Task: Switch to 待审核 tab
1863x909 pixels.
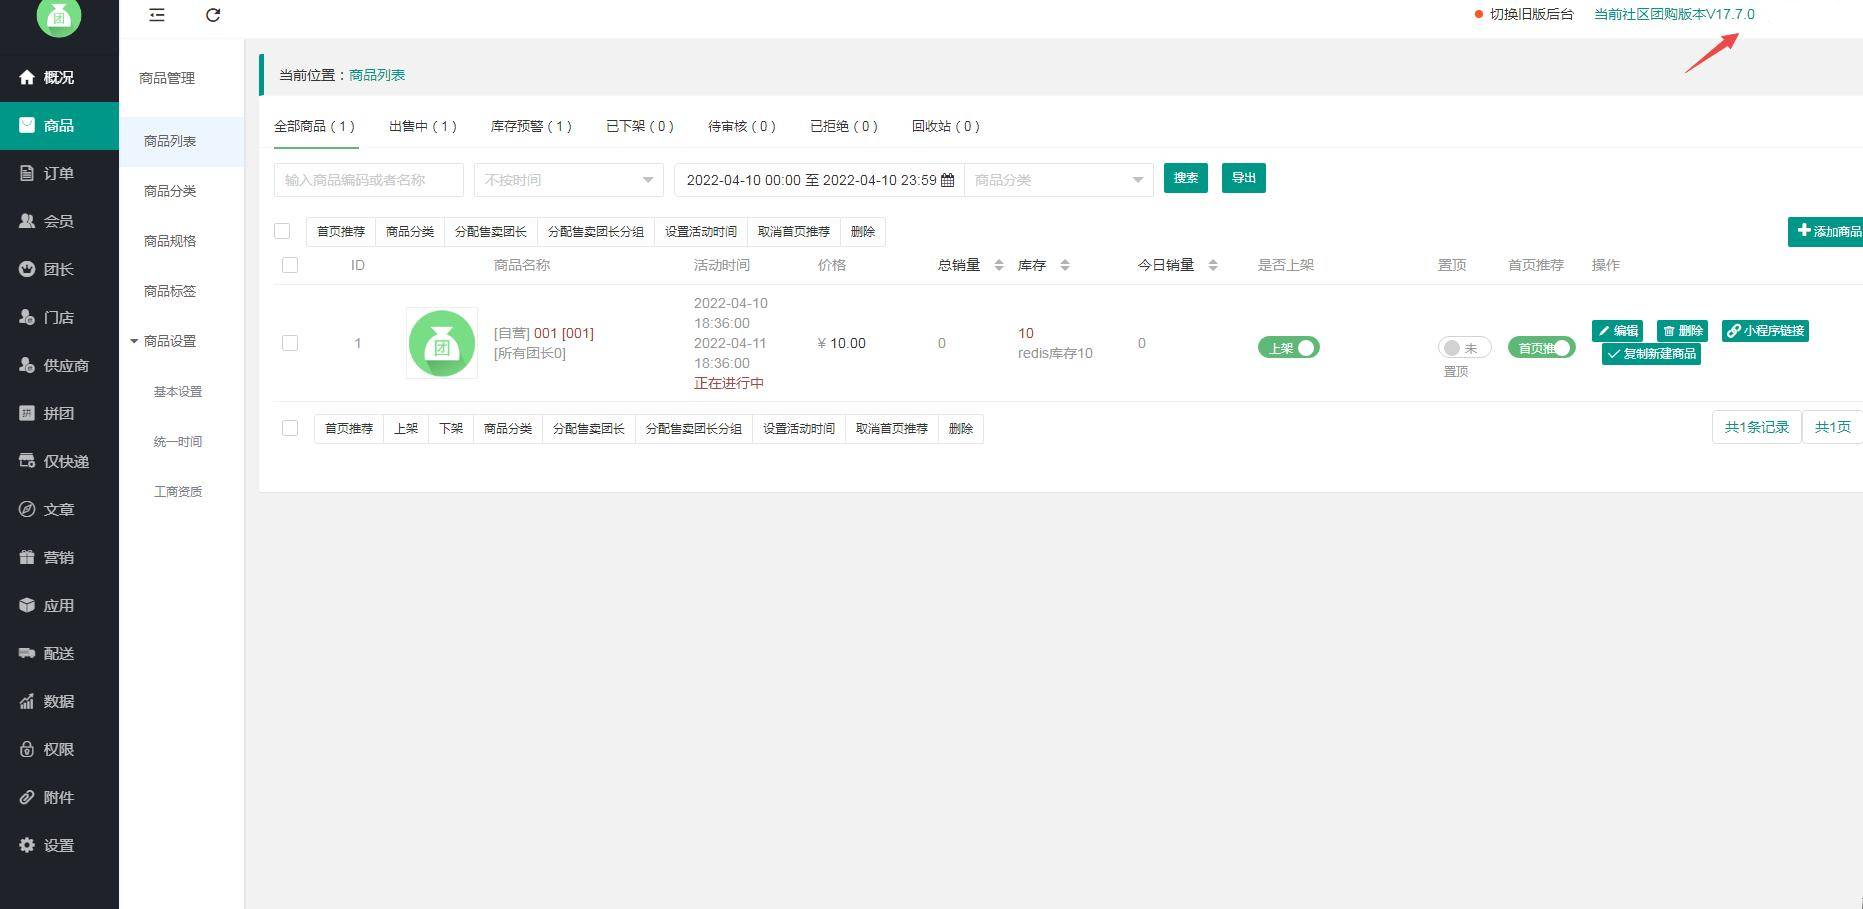Action: click(x=742, y=126)
